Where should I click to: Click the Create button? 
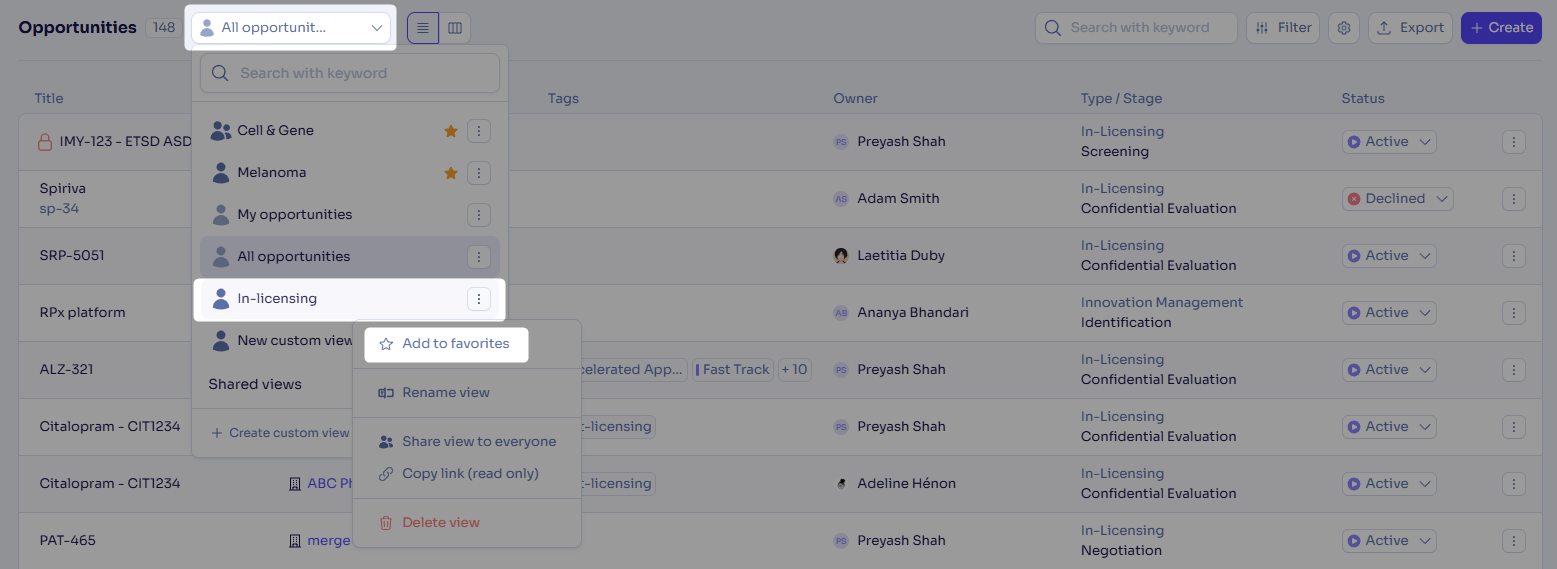pos(1501,28)
